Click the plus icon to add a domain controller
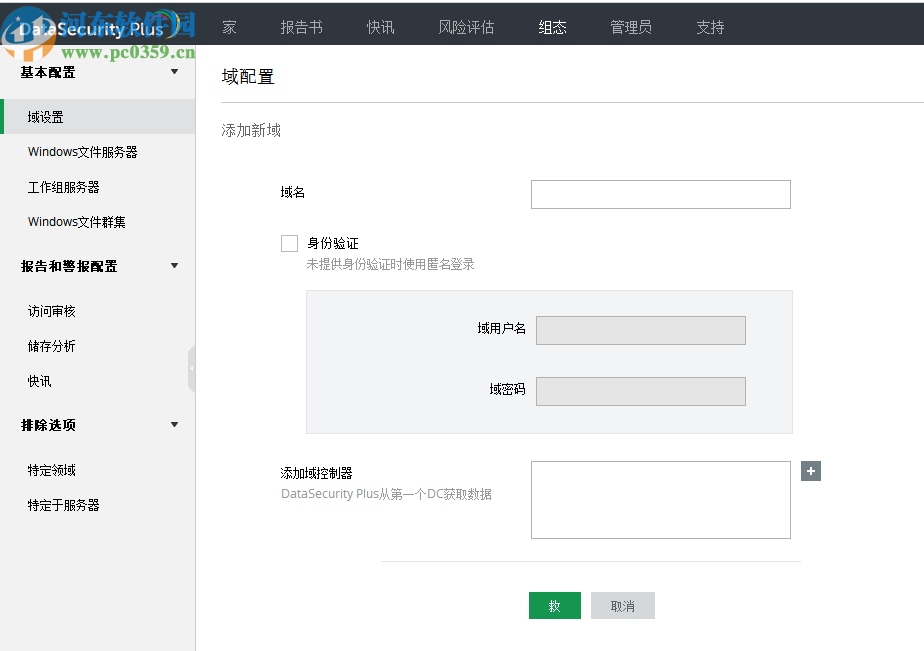The height and width of the screenshot is (651, 924). (x=811, y=470)
